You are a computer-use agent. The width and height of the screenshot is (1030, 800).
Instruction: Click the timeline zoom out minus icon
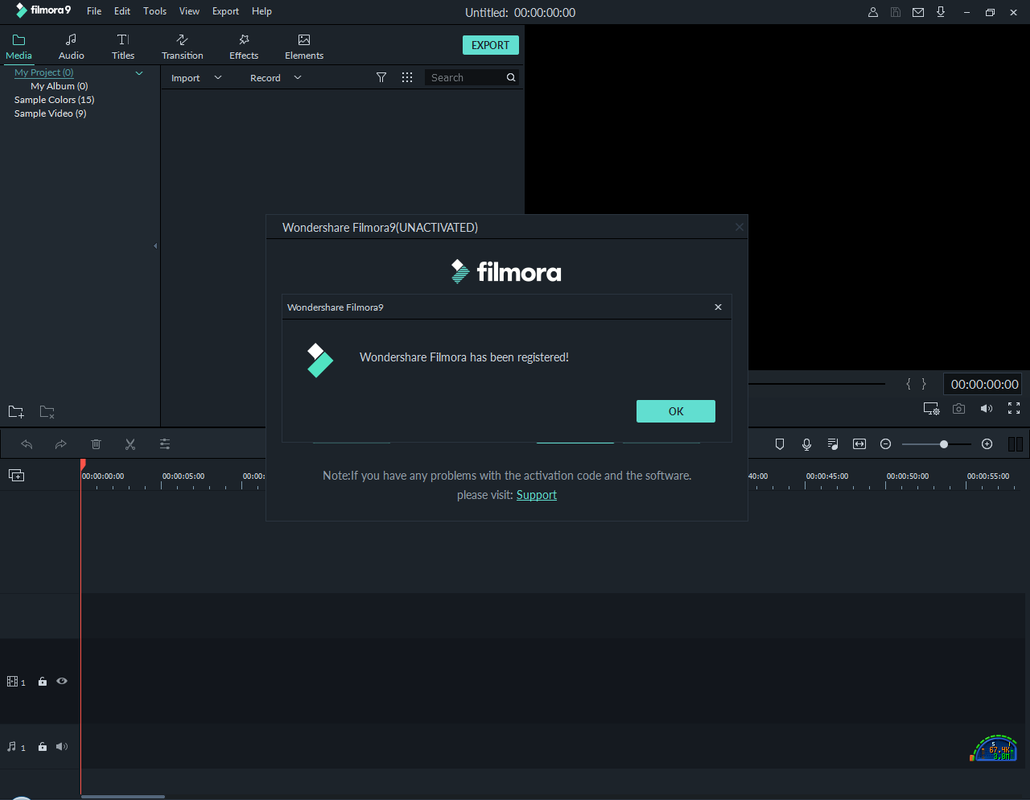[x=885, y=444]
